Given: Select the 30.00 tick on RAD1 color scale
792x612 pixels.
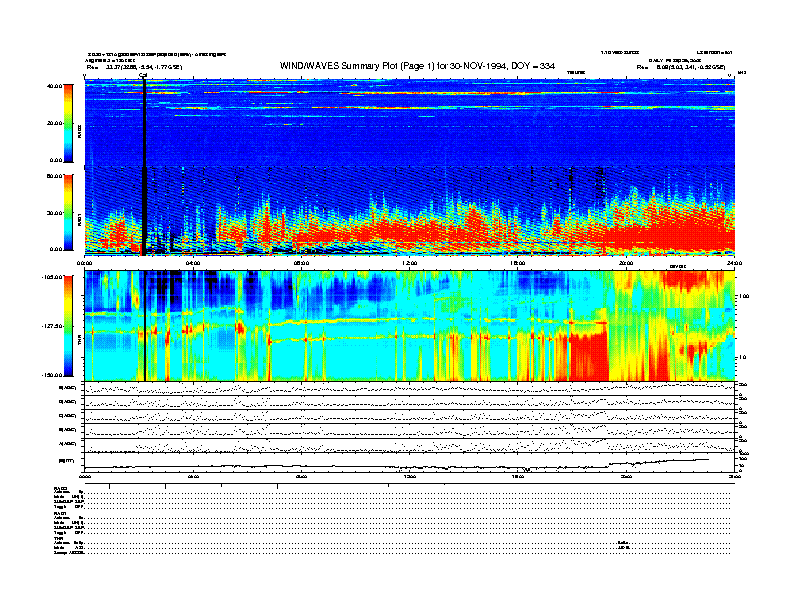Looking at the screenshot, I should click(54, 213).
